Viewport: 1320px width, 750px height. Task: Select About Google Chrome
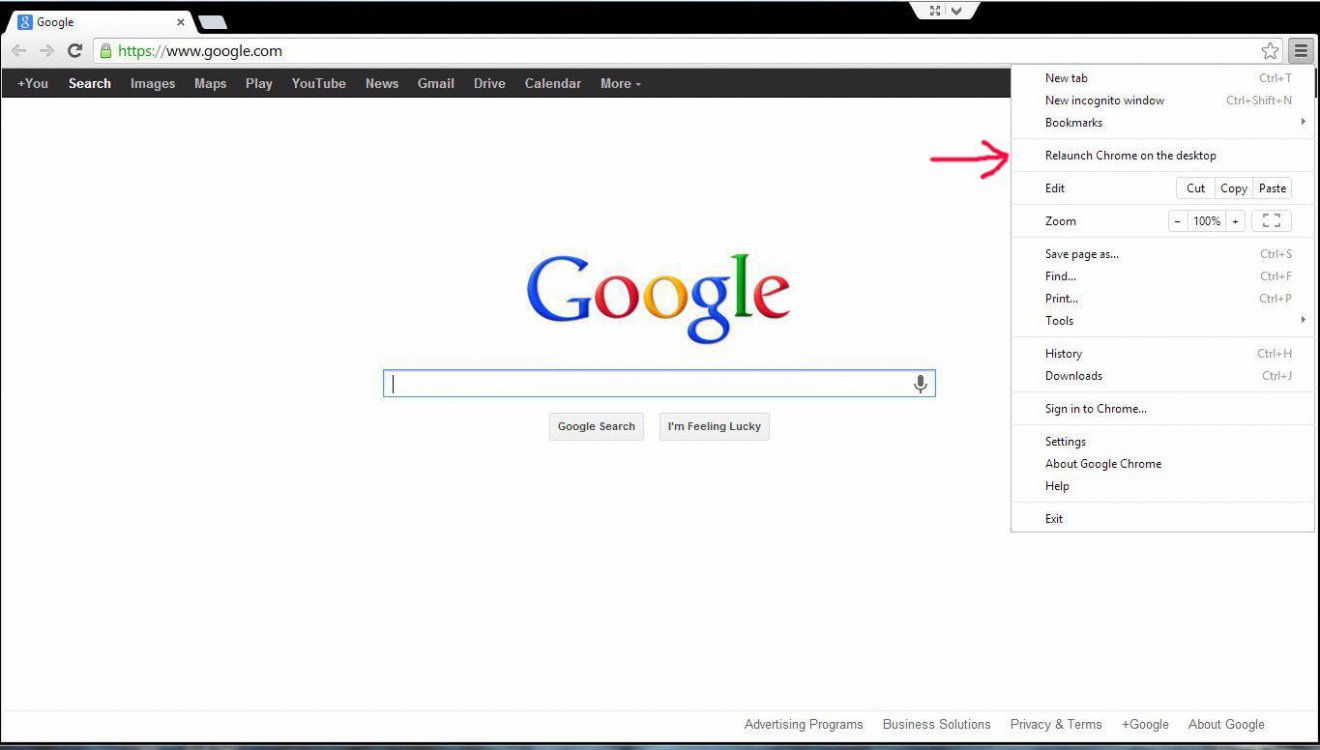(x=1163, y=464)
